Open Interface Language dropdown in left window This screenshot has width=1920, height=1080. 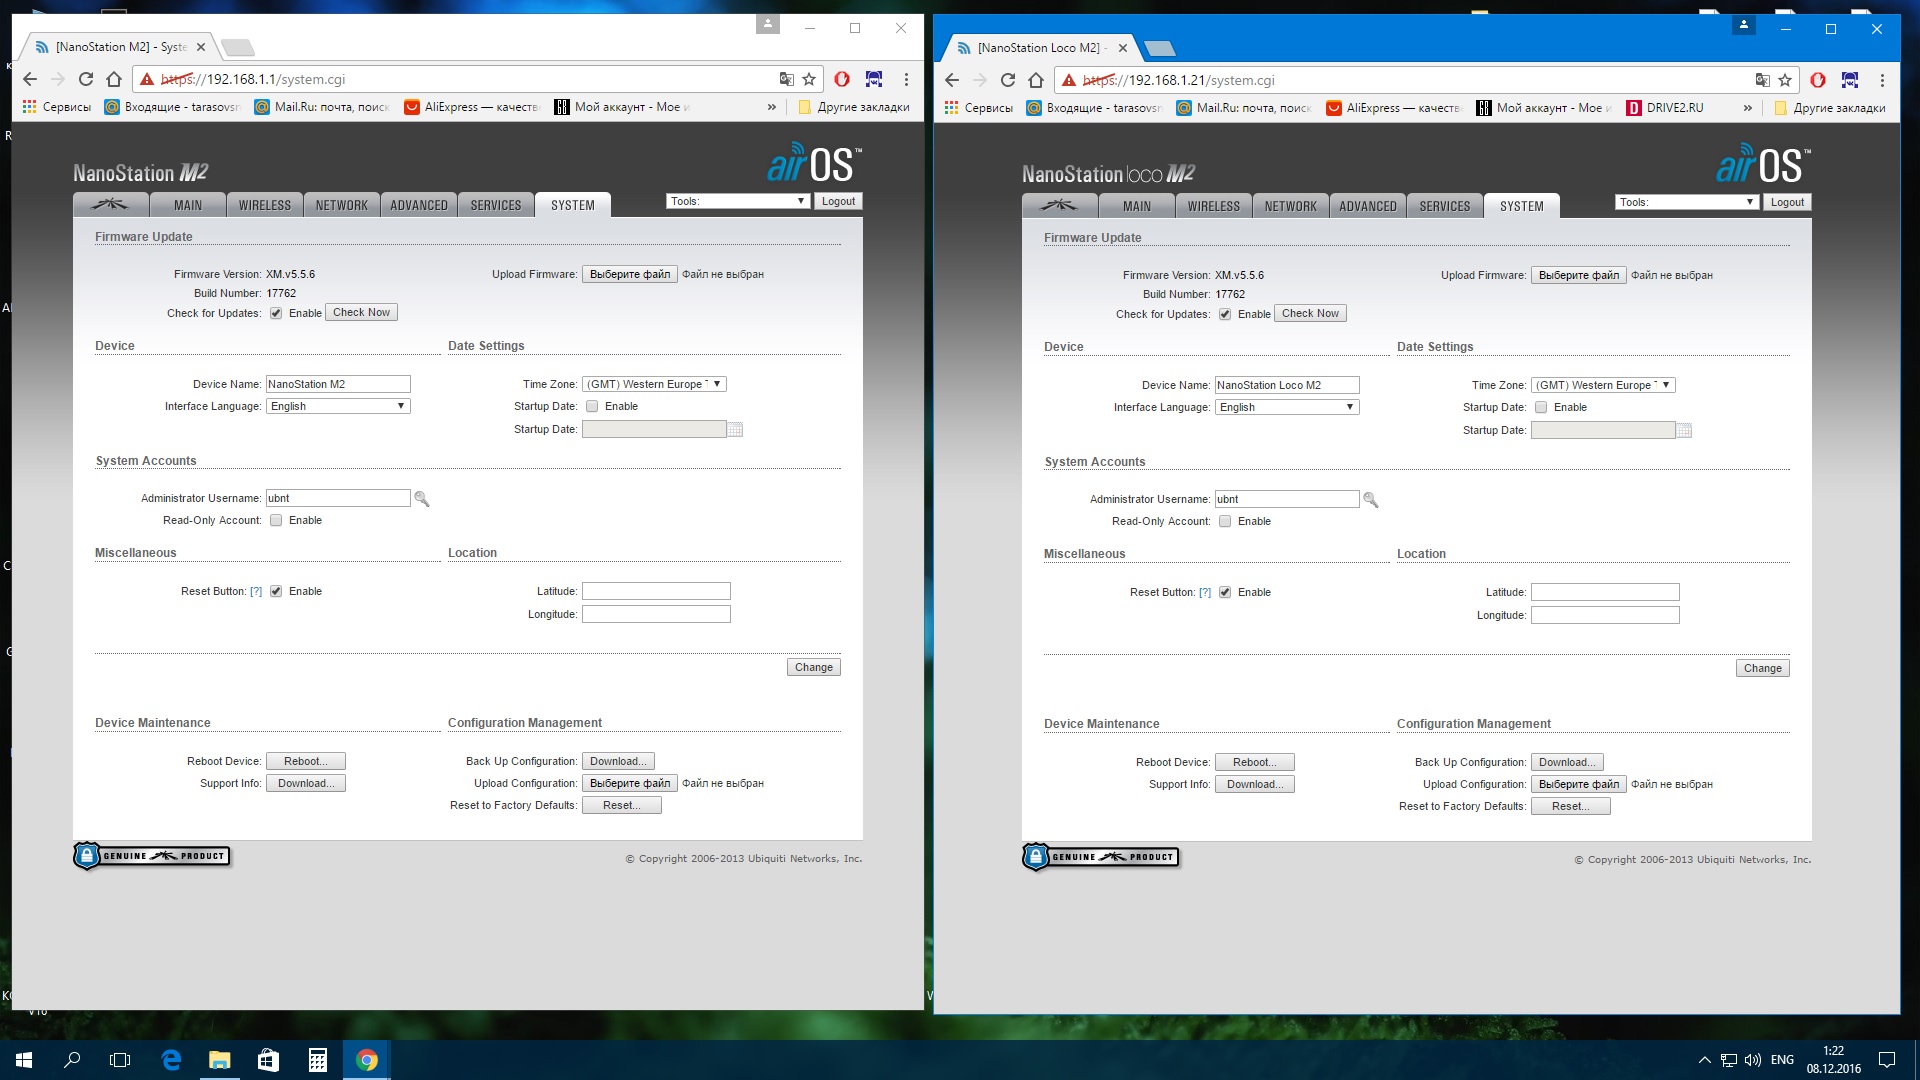338,406
